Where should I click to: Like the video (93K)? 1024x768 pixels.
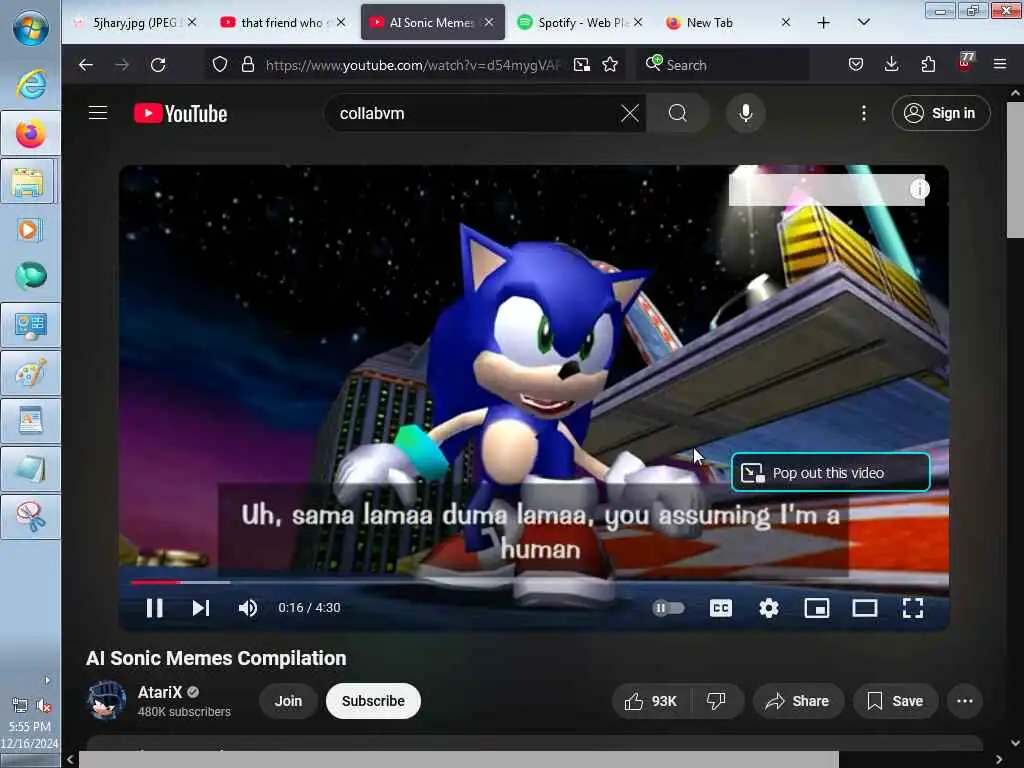point(651,701)
